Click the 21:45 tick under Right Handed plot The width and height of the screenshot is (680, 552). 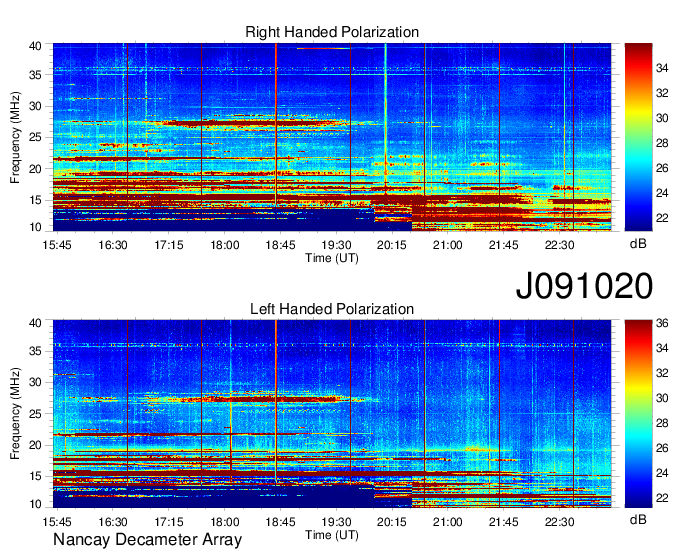click(x=503, y=245)
